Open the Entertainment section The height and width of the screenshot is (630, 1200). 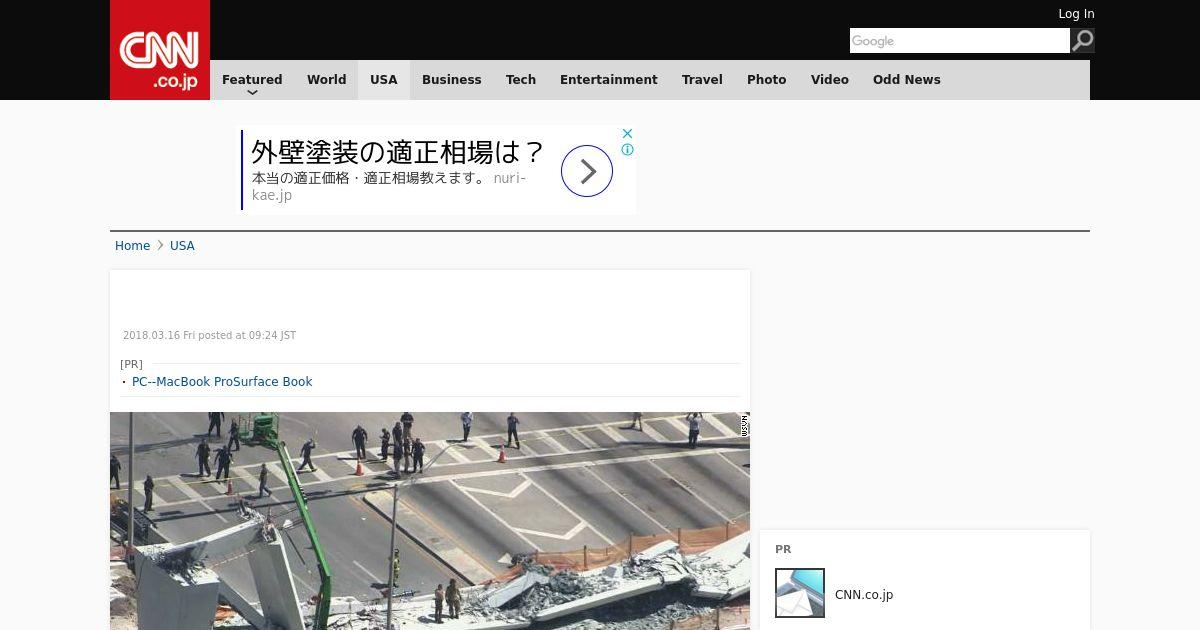pos(609,80)
